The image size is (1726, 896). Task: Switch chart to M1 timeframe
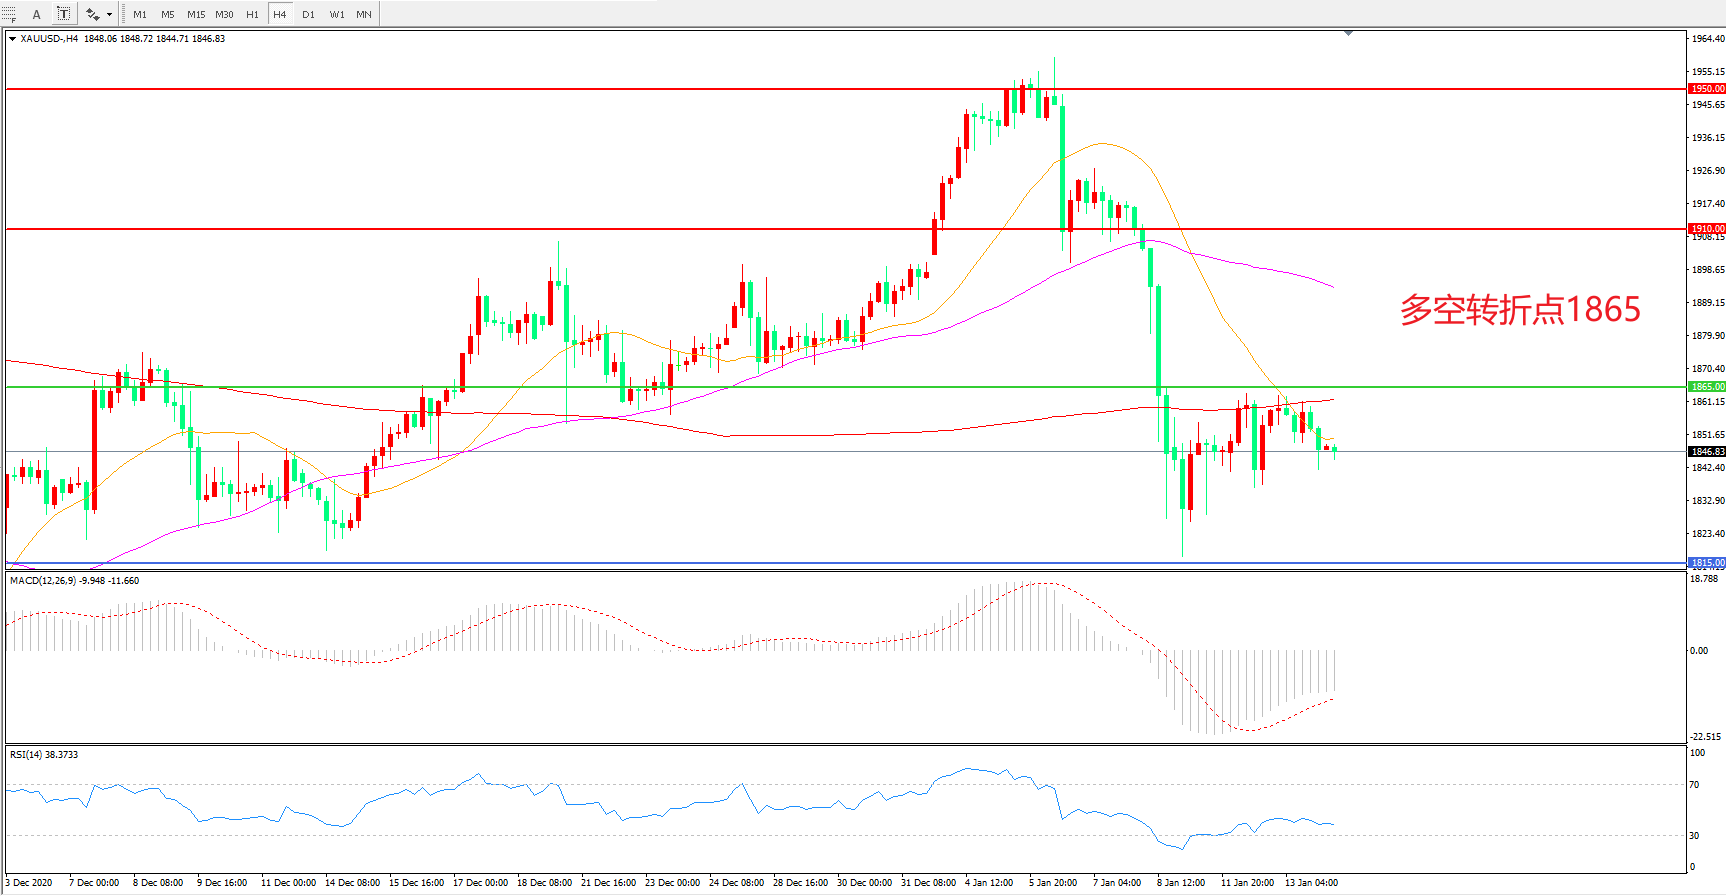click(140, 14)
